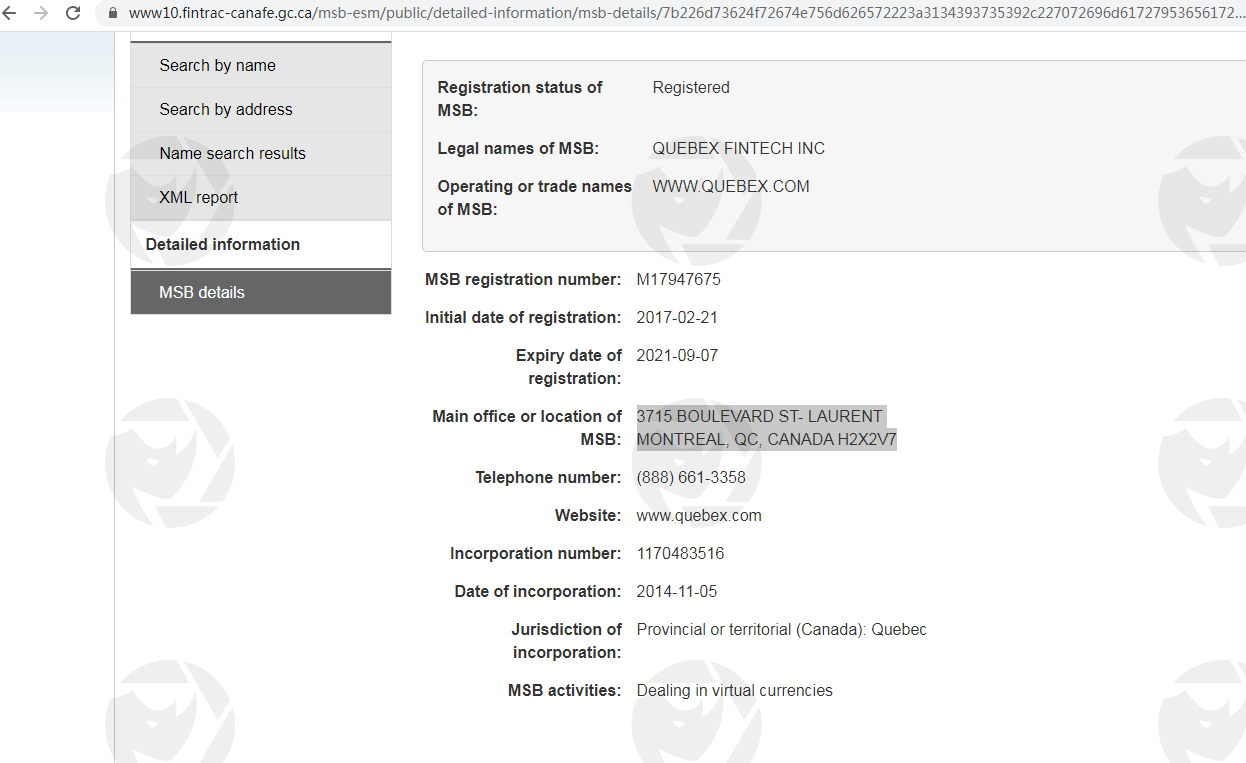Select the MSB details sidebar item
The height and width of the screenshot is (763, 1246).
[202, 292]
